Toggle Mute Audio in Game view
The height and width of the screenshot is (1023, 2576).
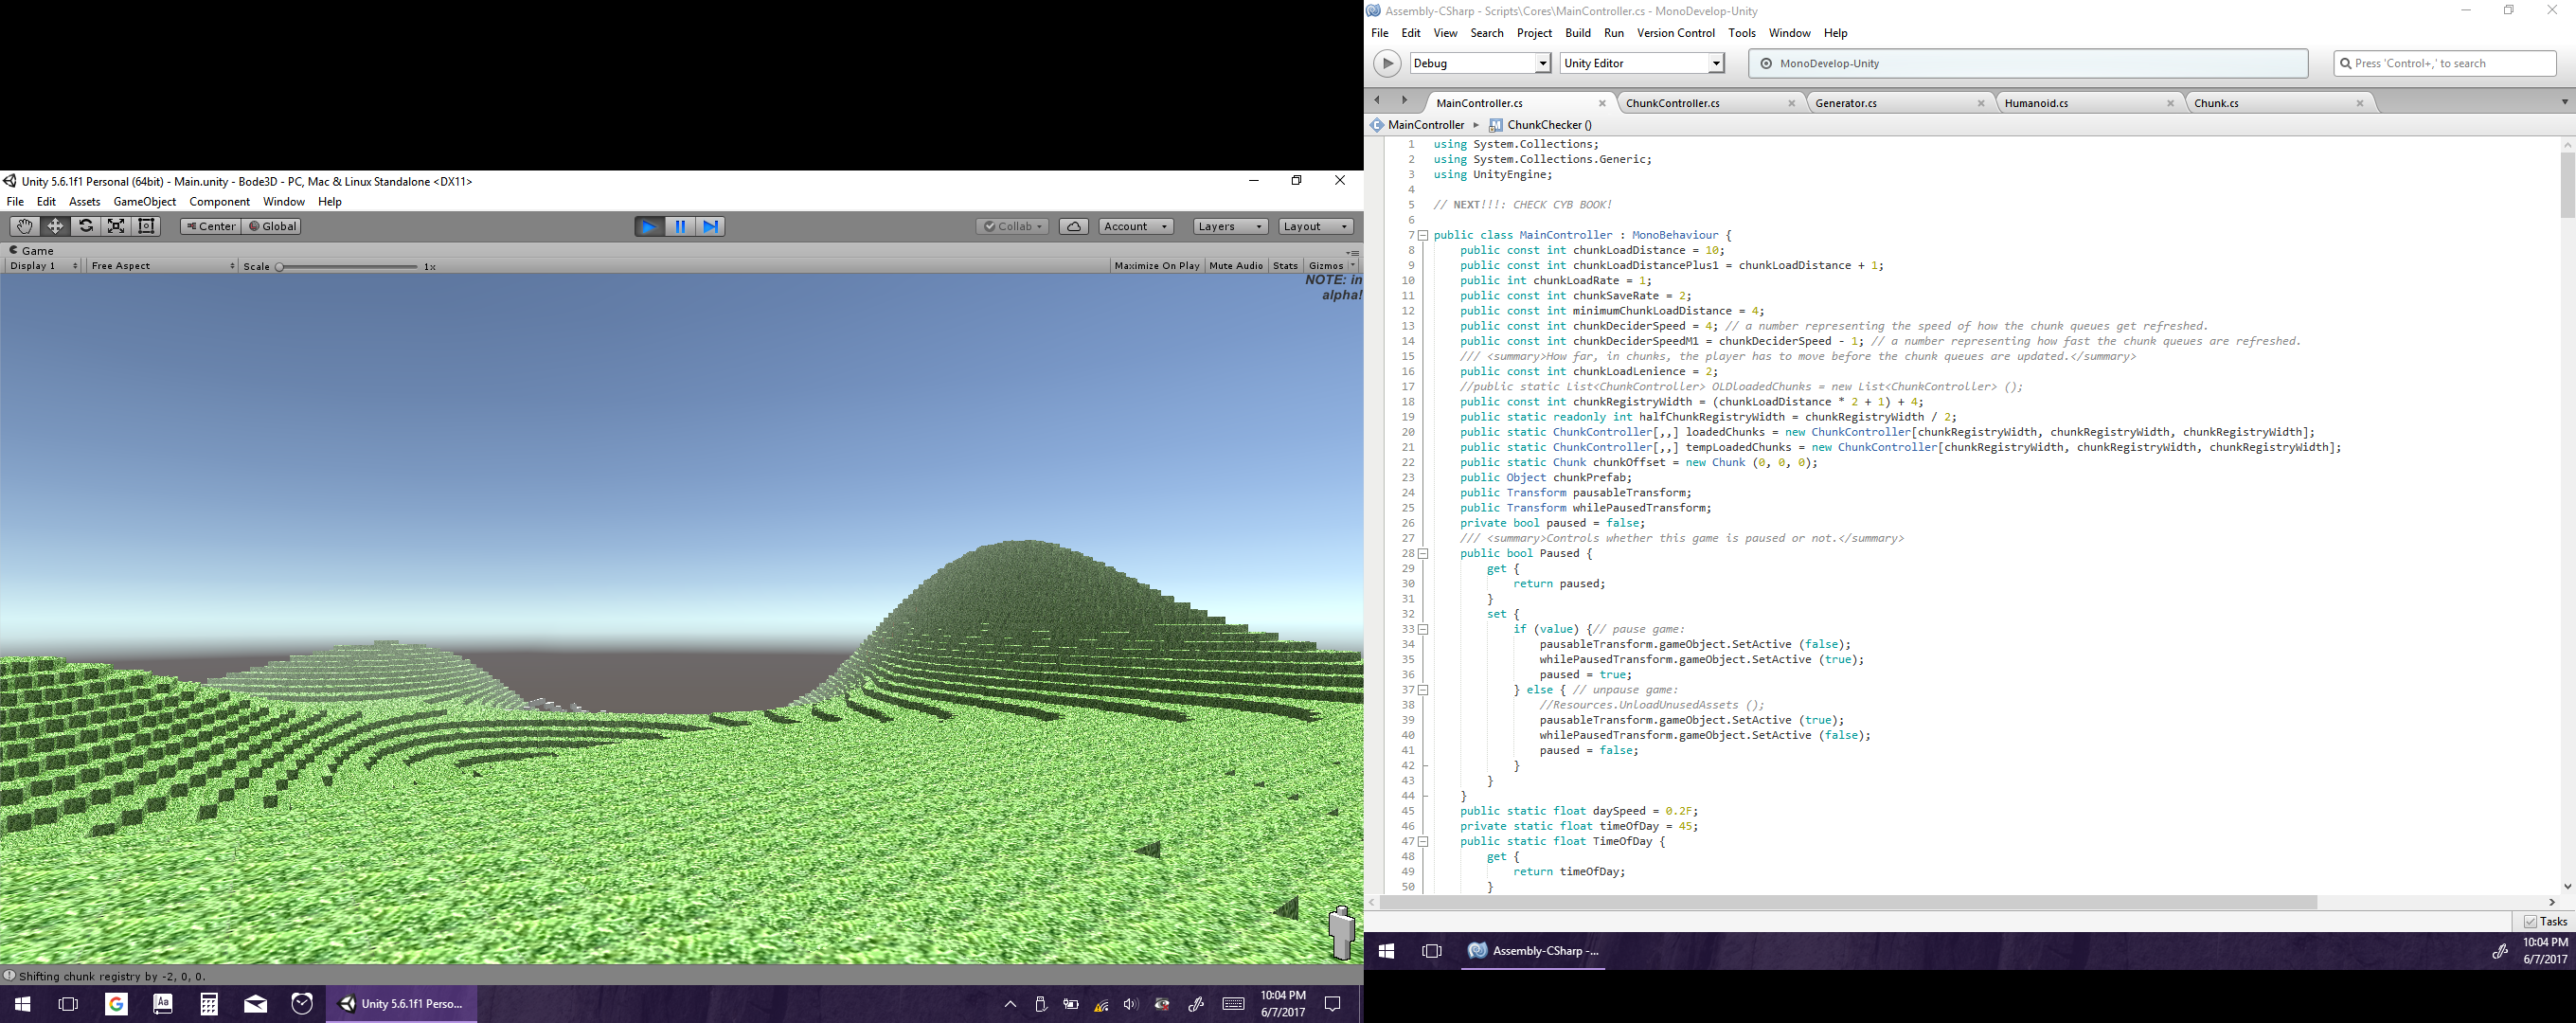coord(1236,266)
